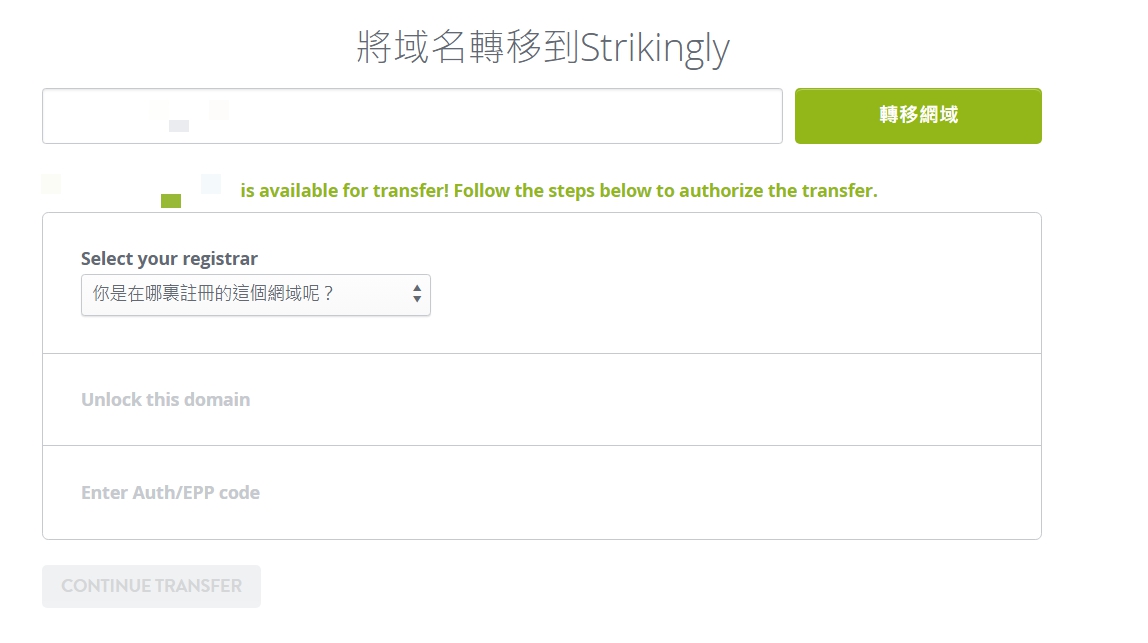
Task: Expand the Unlock this domain step
Action: click(542, 400)
